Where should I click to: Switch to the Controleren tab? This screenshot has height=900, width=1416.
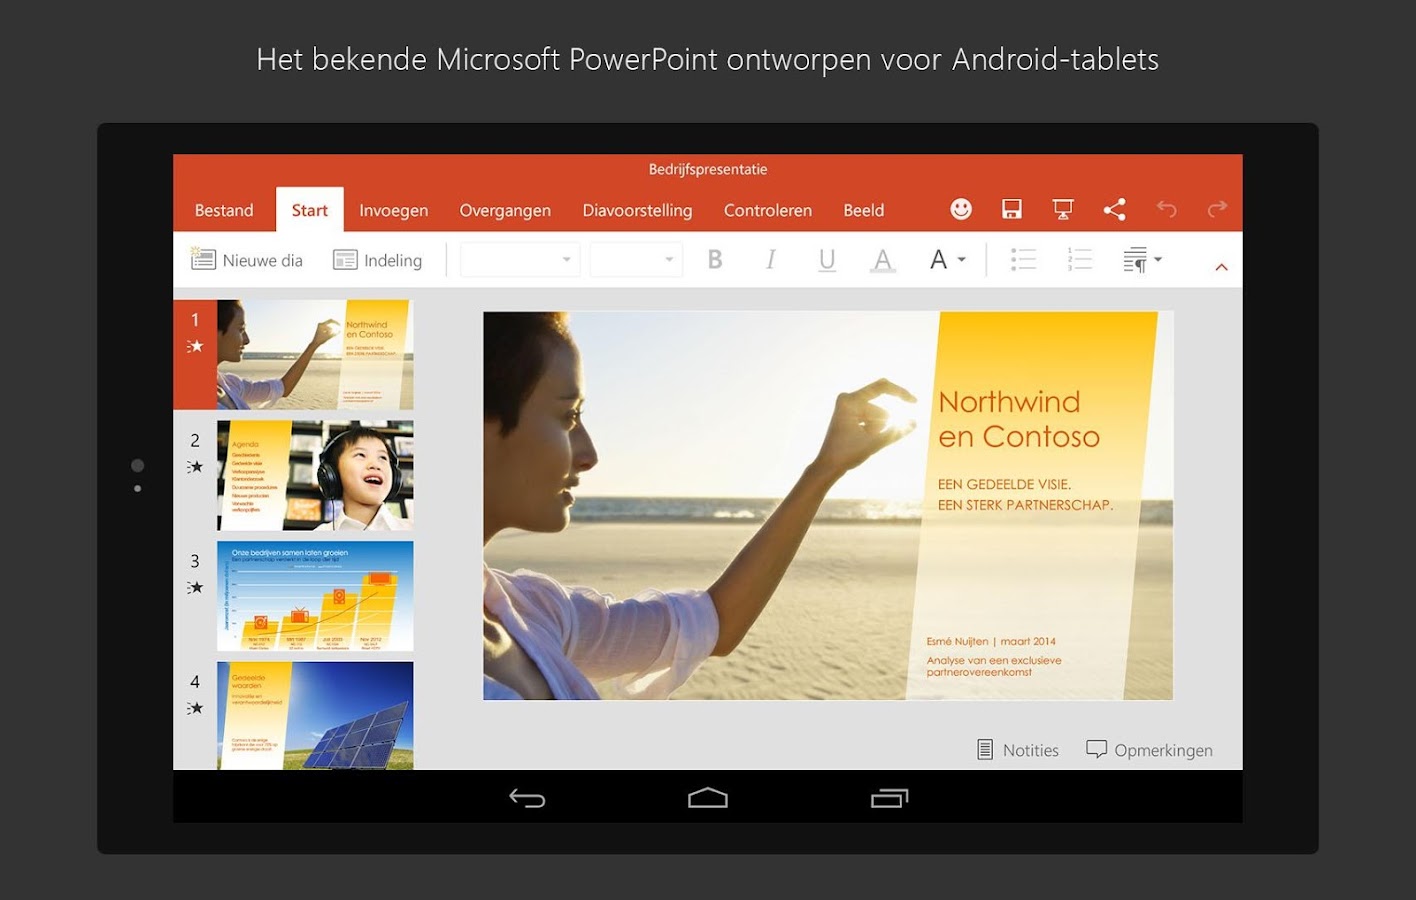pos(768,210)
